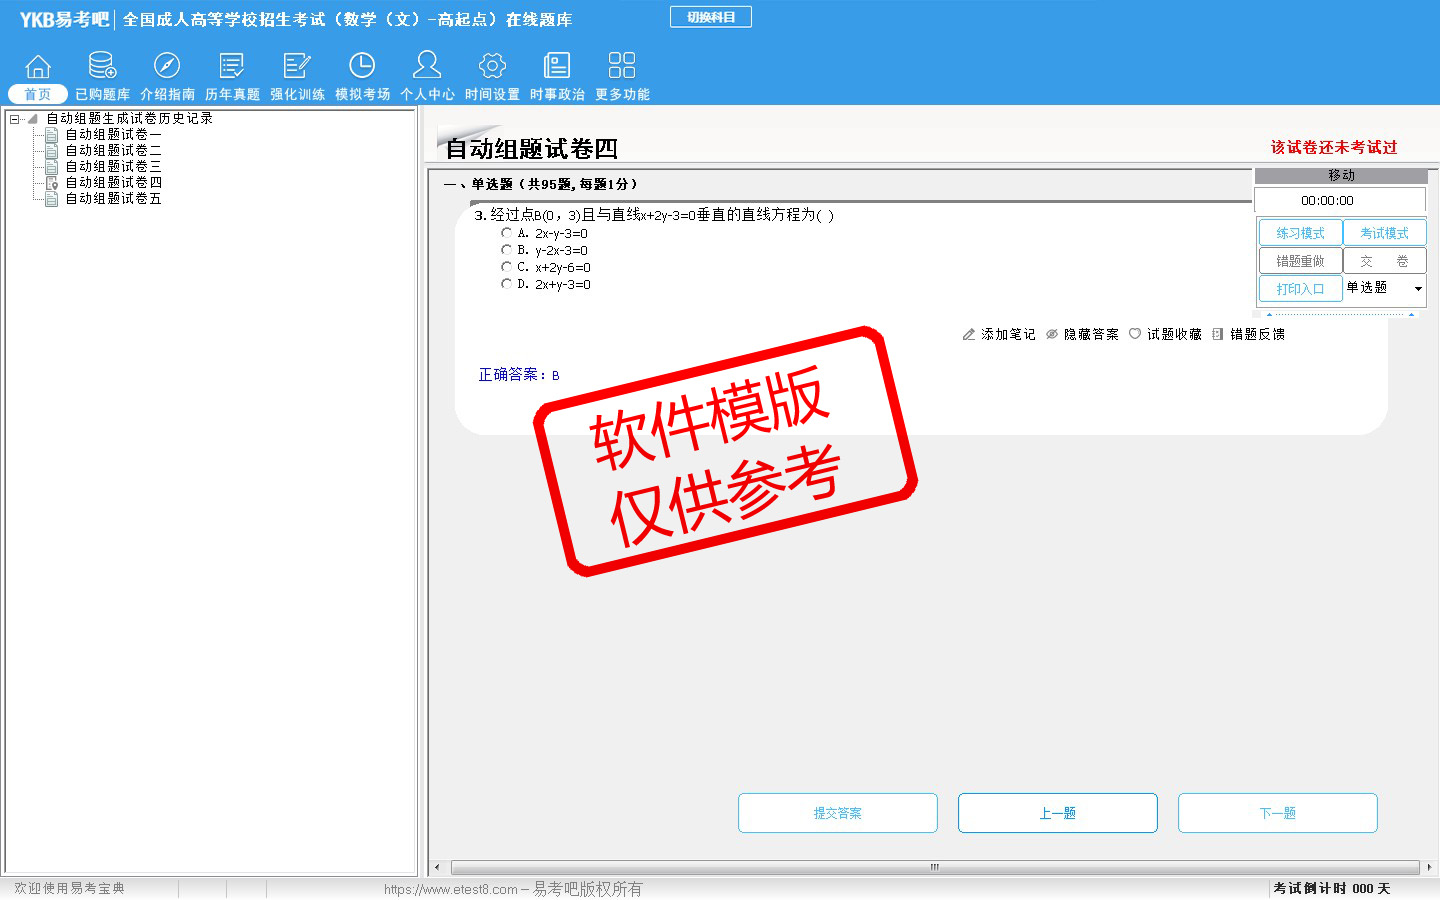
Task: Click the horizontal scrollbar at bottom
Action: click(x=934, y=867)
